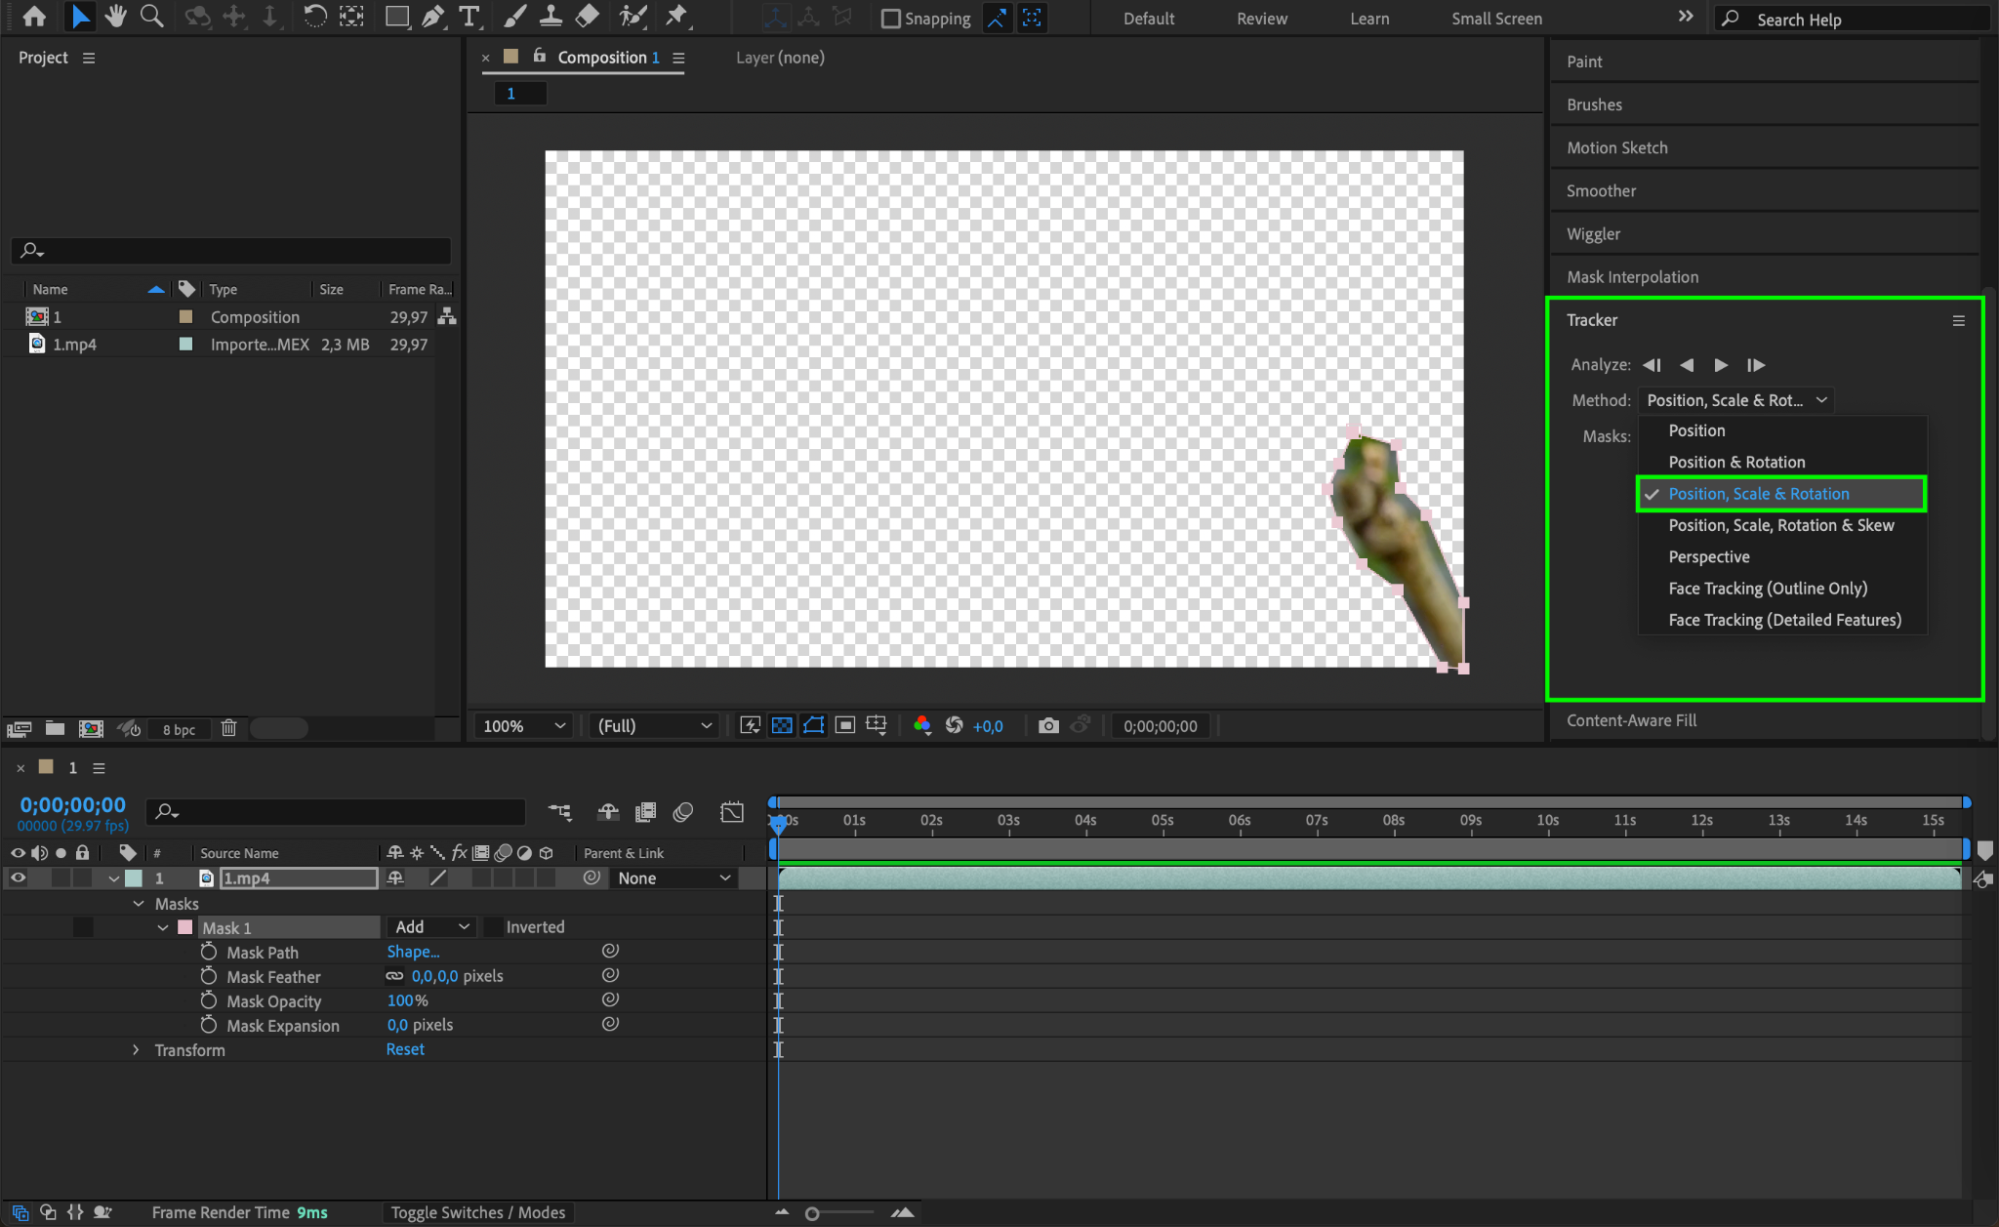Expand the Transform property group
Screen dimensions: 1999x1227
[x=137, y=1050]
